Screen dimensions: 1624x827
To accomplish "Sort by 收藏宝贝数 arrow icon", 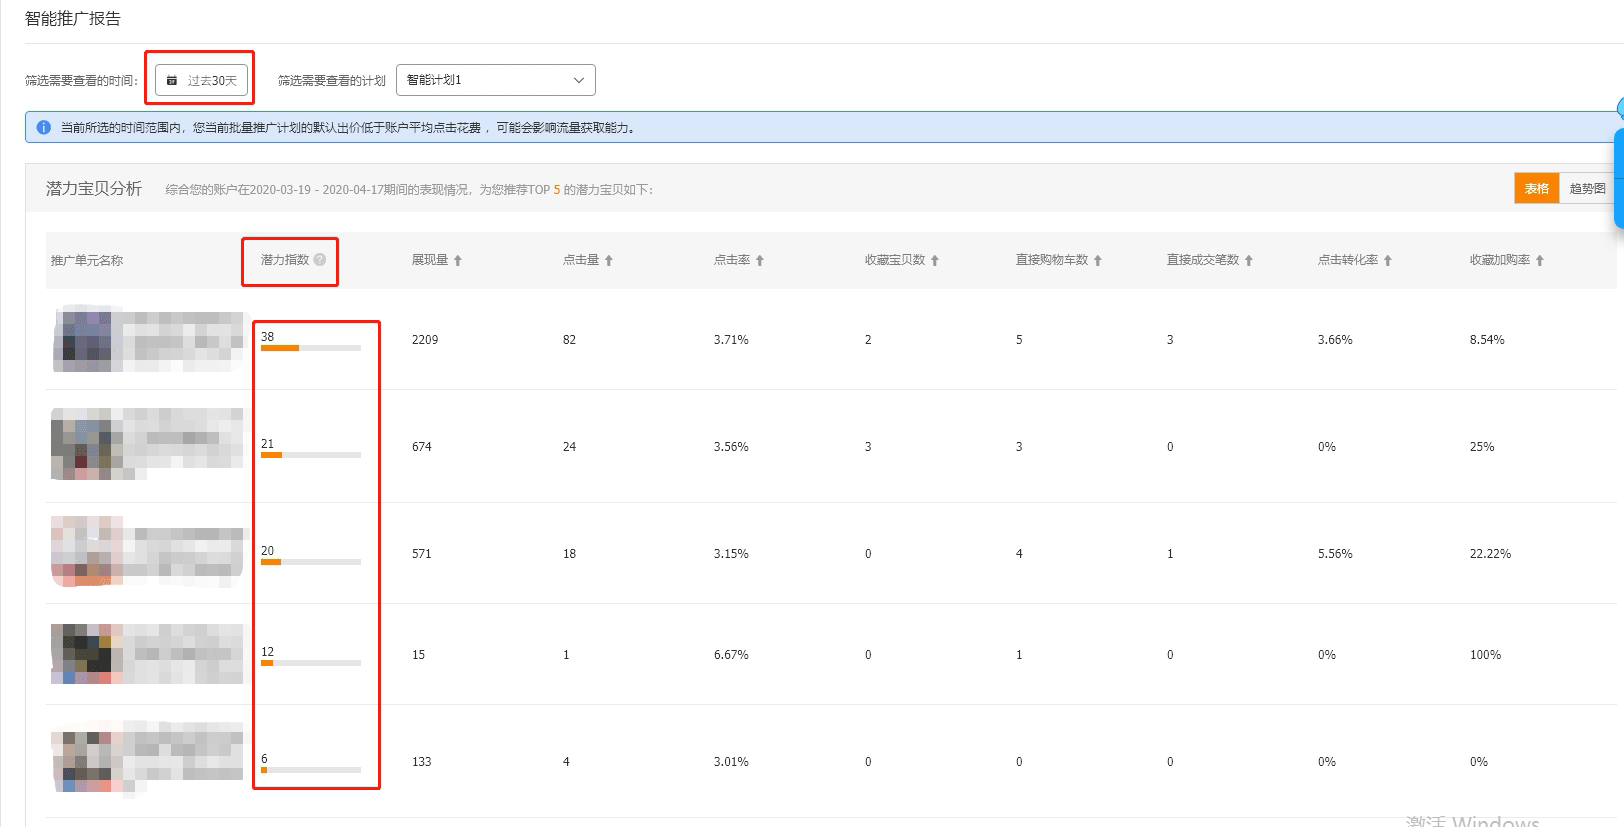I will [x=935, y=261].
